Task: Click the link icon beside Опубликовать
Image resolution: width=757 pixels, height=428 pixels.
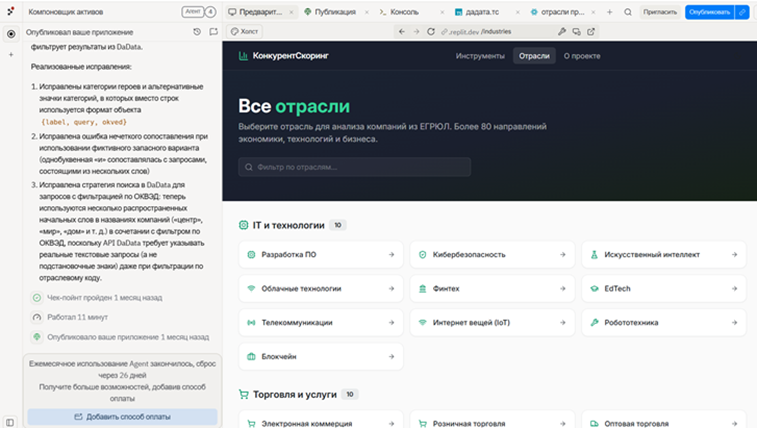Action: click(x=742, y=12)
